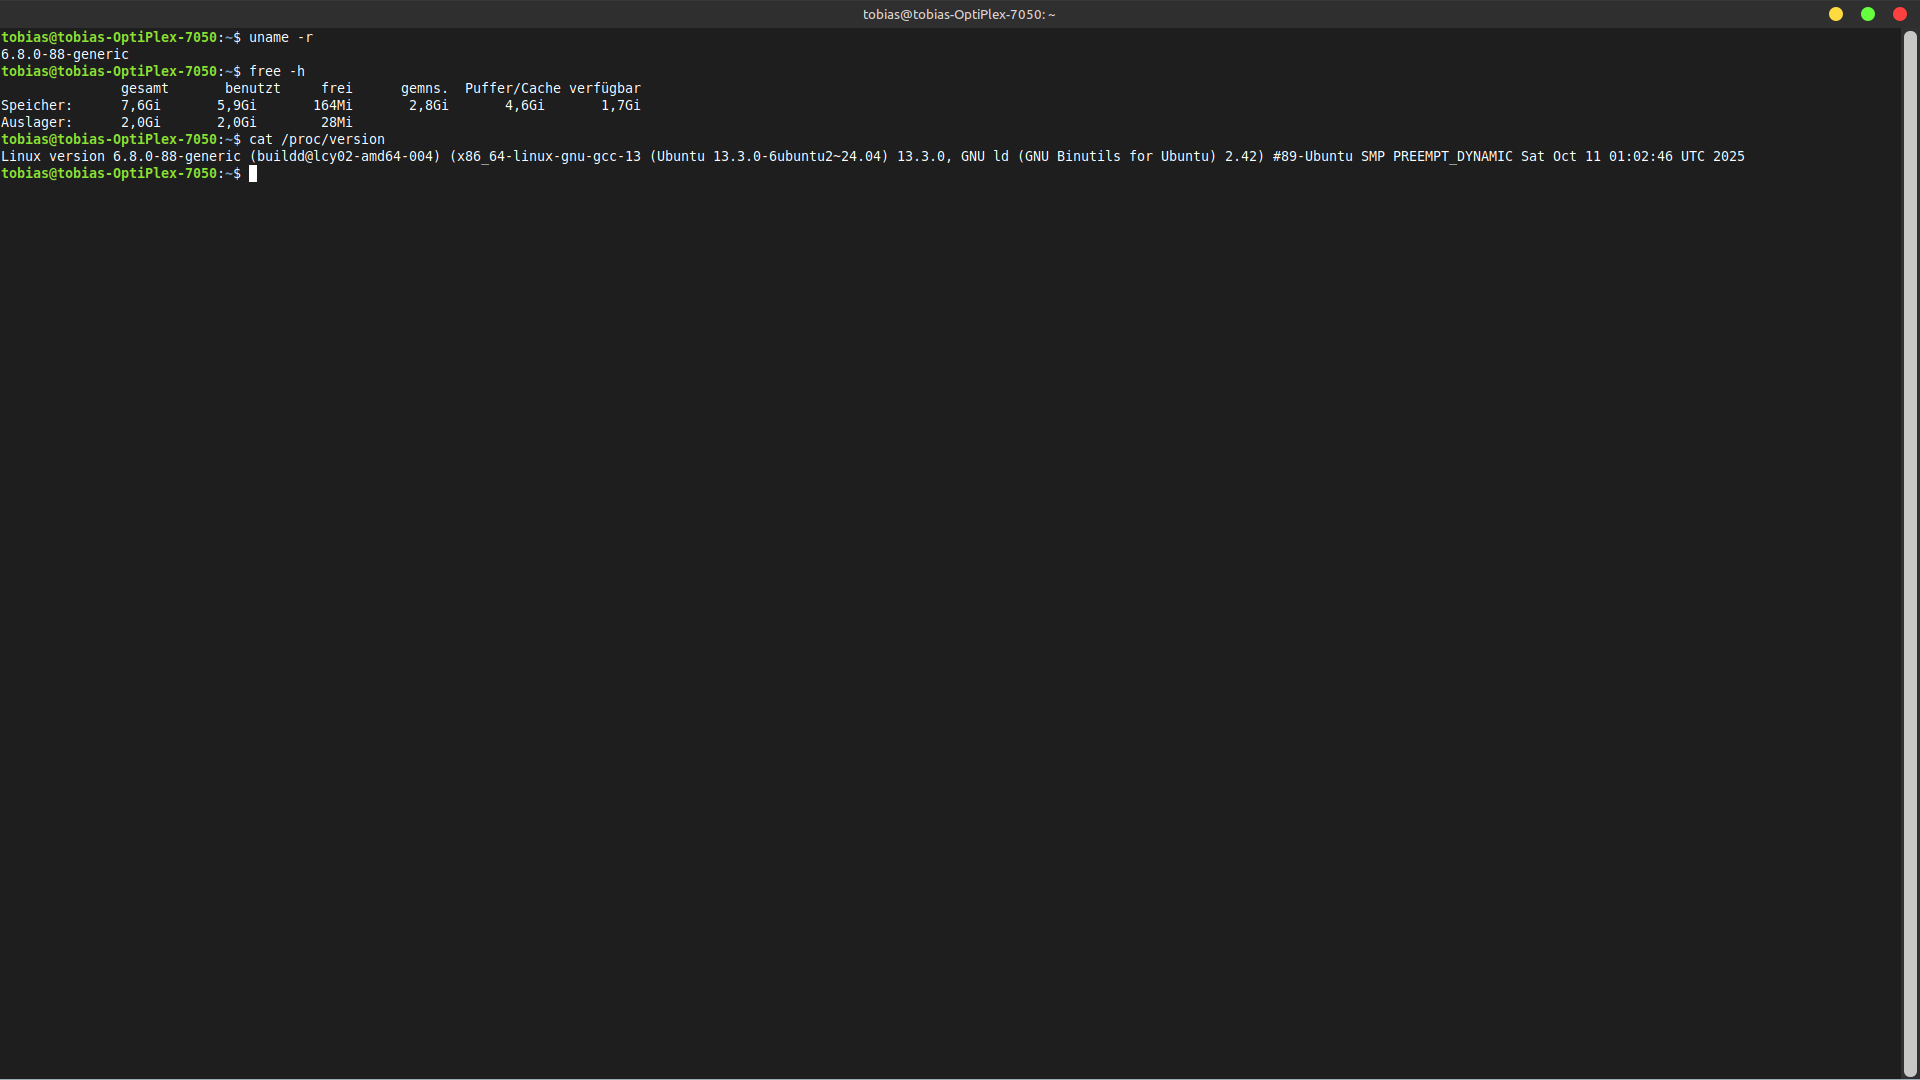This screenshot has height=1080, width=1920.
Task: Click the 'cat /proc/version' command text
Action: pos(317,139)
